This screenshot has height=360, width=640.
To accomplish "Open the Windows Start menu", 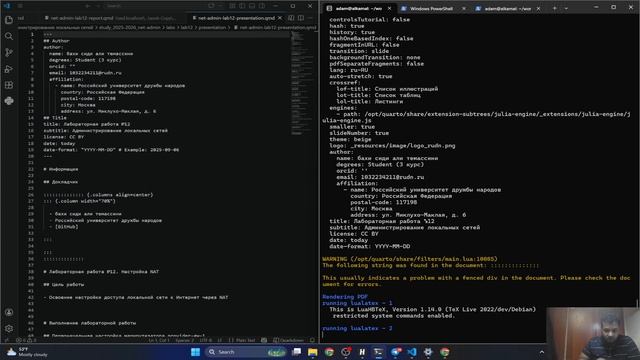I will coord(196,352).
